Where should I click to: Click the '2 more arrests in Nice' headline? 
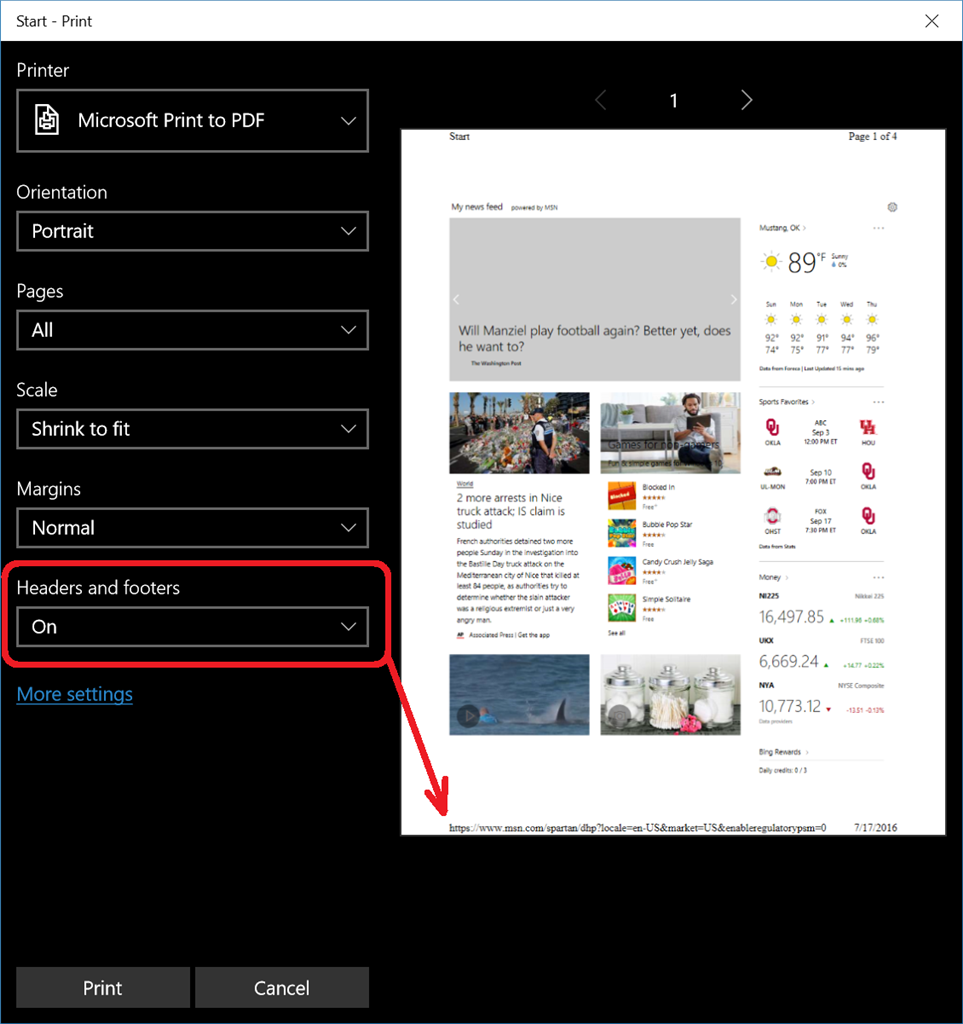coord(511,511)
